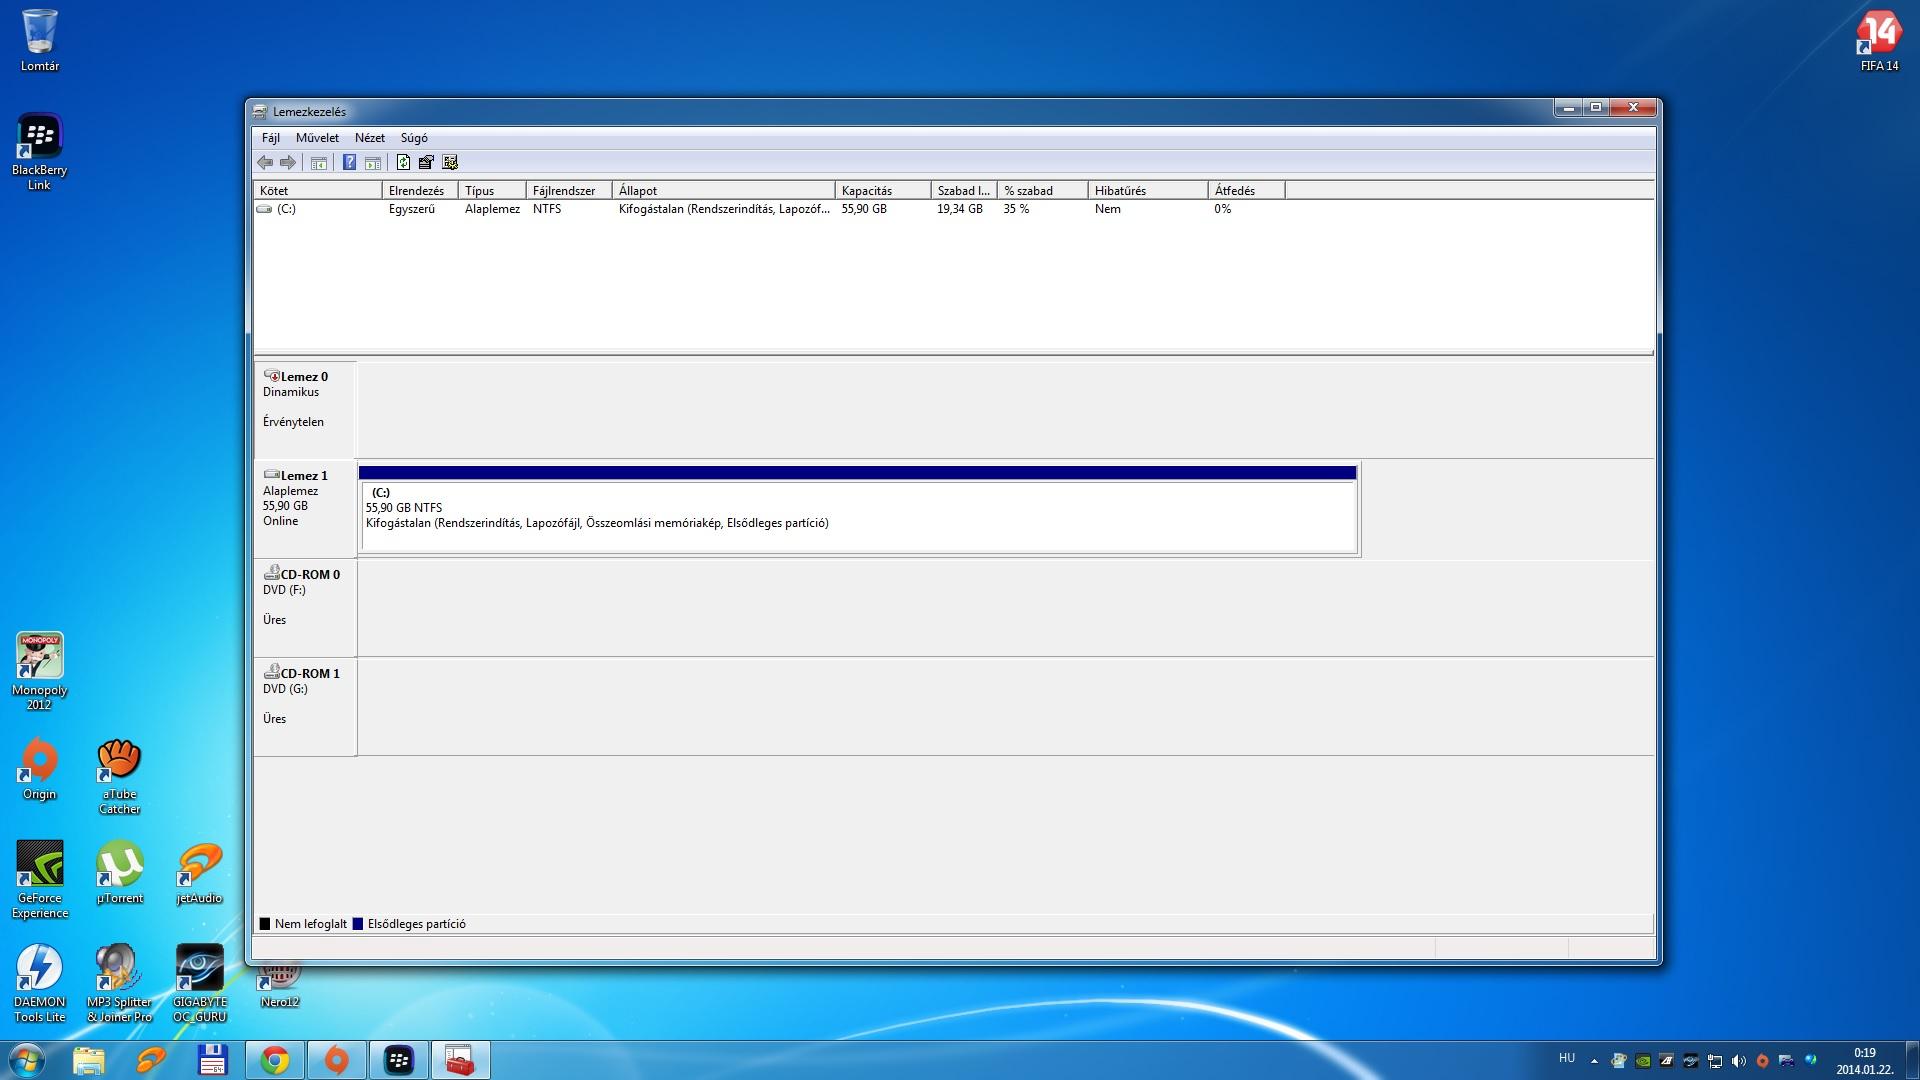This screenshot has height=1080, width=1920.
Task: Click the Back arrow in the toolbar
Action: 265,162
